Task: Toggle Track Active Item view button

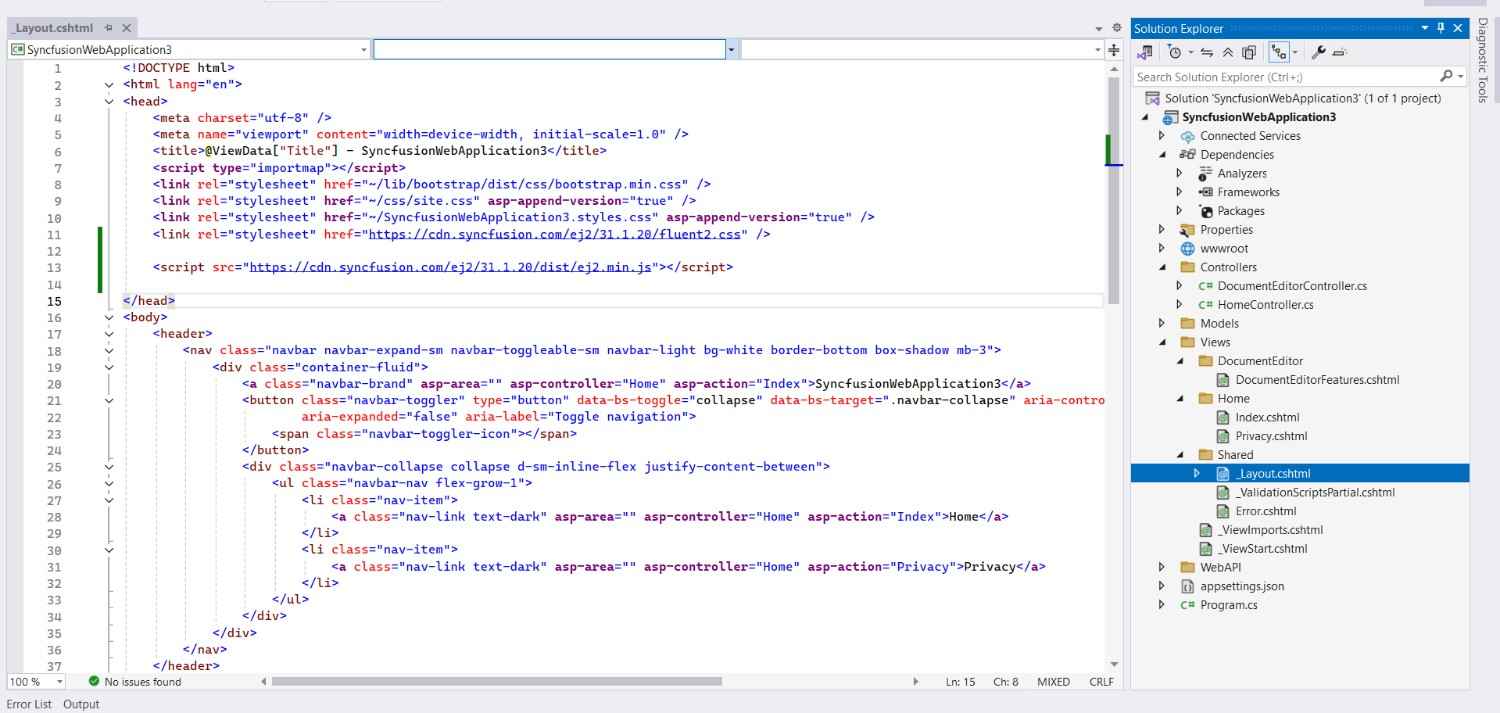Action: pyautogui.click(x=1278, y=52)
